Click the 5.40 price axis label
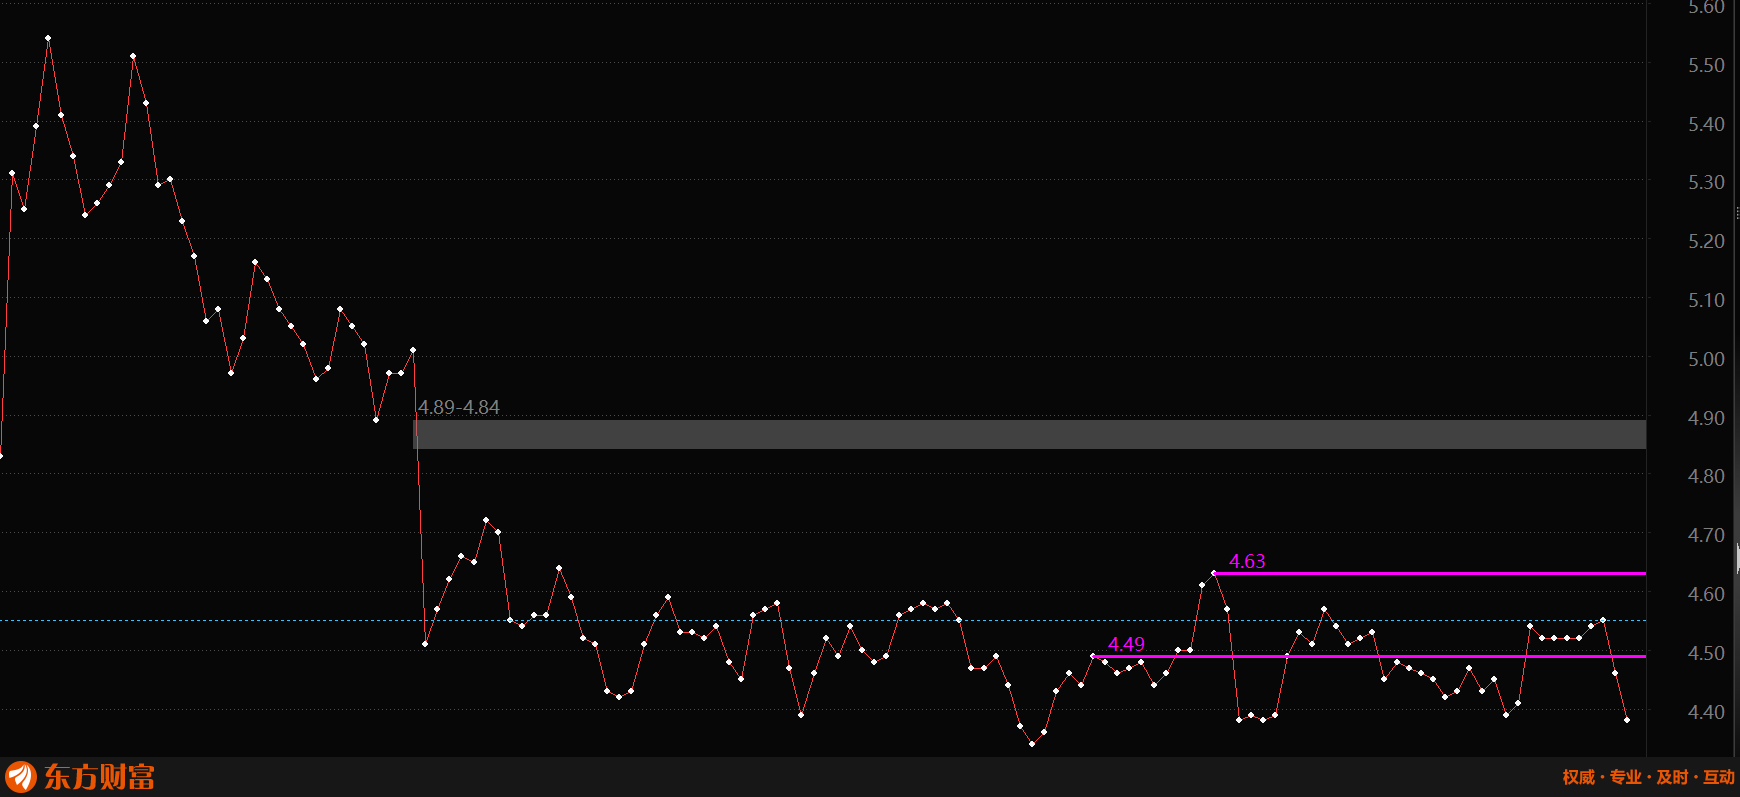 tap(1706, 124)
